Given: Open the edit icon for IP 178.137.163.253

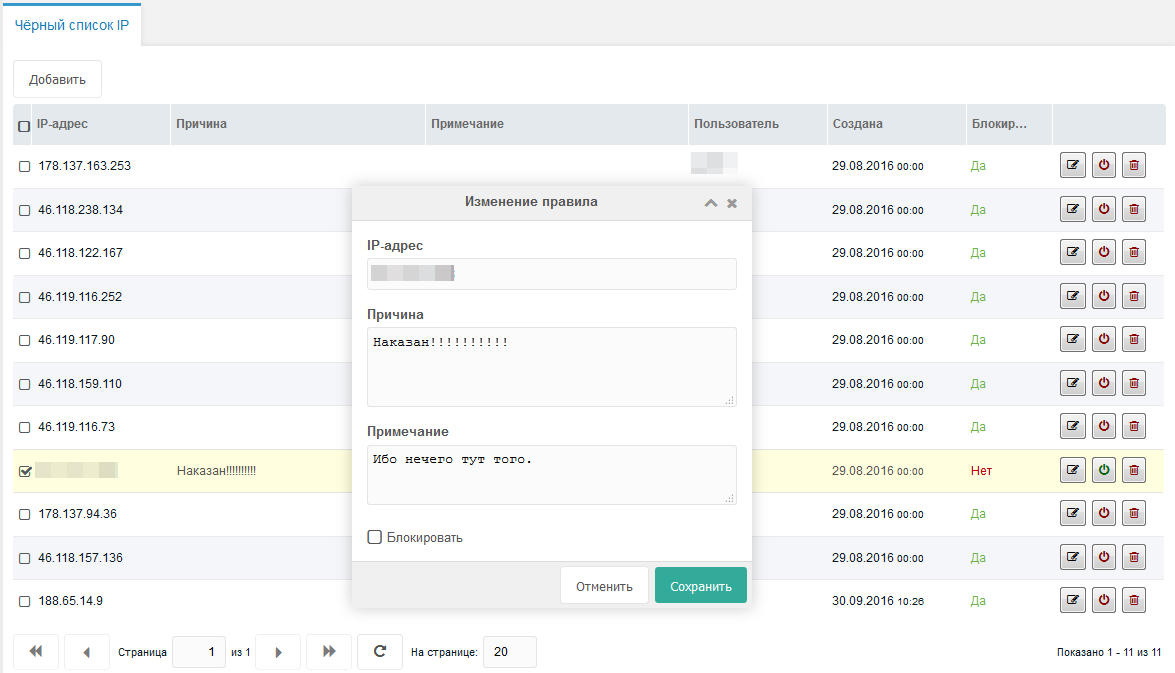Looking at the screenshot, I should pyautogui.click(x=1073, y=165).
